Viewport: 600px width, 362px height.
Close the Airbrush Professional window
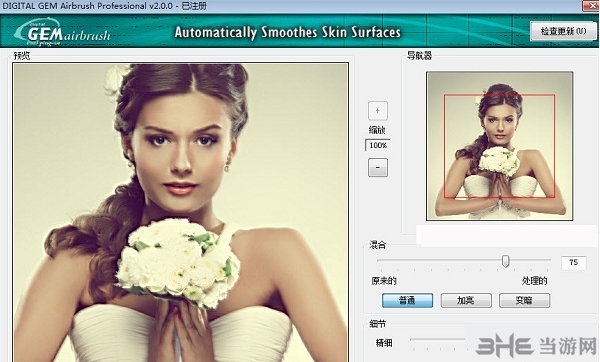click(591, 6)
